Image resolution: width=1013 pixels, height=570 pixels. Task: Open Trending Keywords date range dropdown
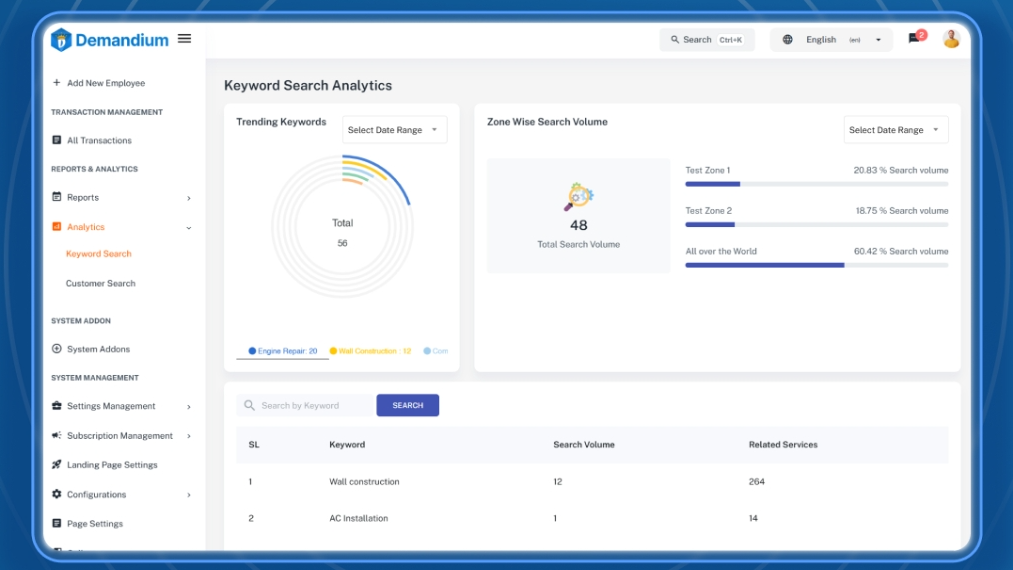394,130
